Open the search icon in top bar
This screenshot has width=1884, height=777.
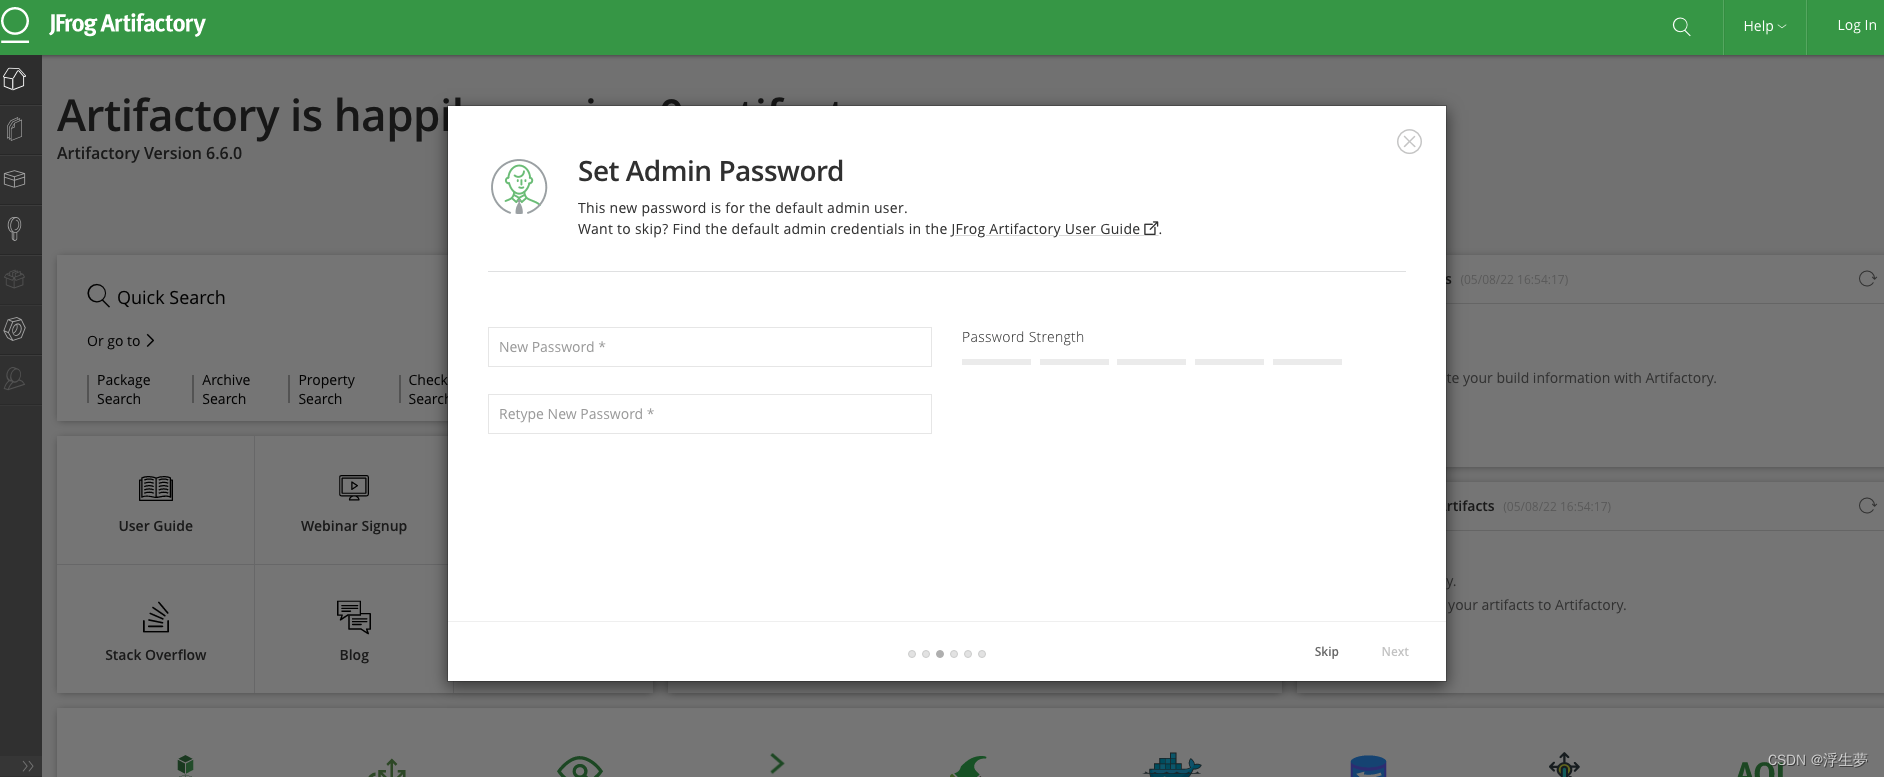1682,27
